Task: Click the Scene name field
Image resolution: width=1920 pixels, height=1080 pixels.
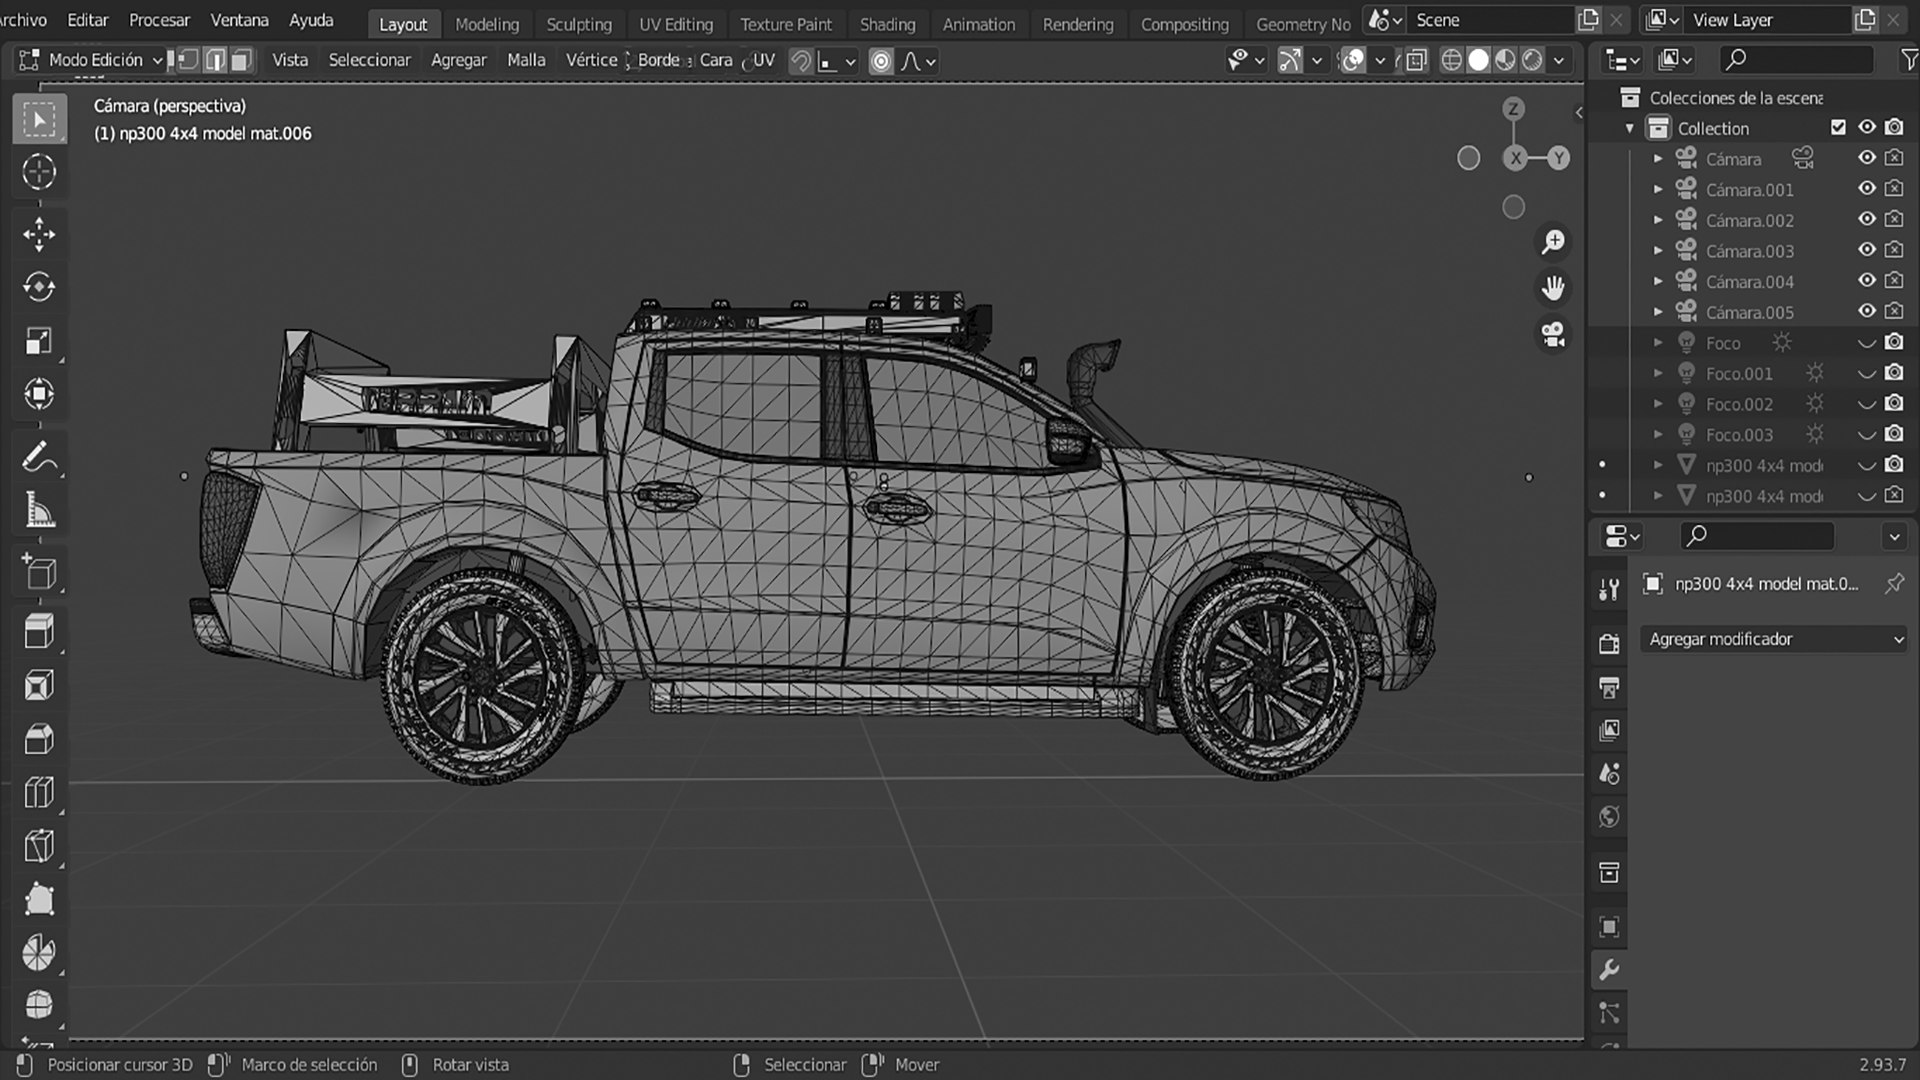Action: 1490,20
